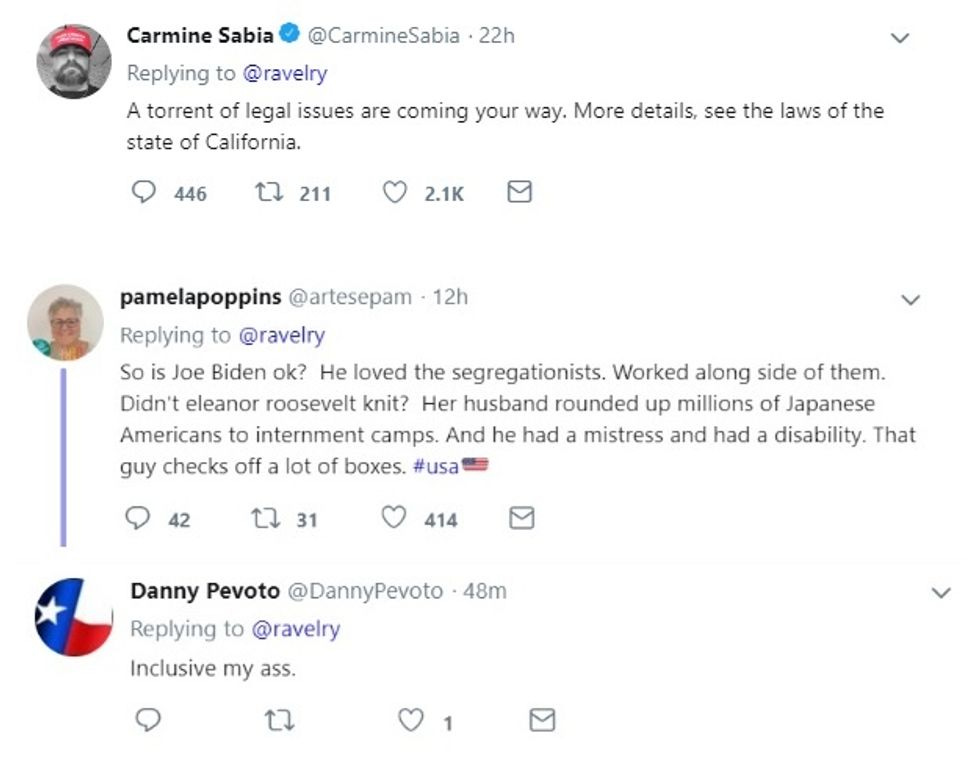The image size is (980, 772).
Task: Reply to Danny Pevoto's tweet
Action: pyautogui.click(x=147, y=720)
